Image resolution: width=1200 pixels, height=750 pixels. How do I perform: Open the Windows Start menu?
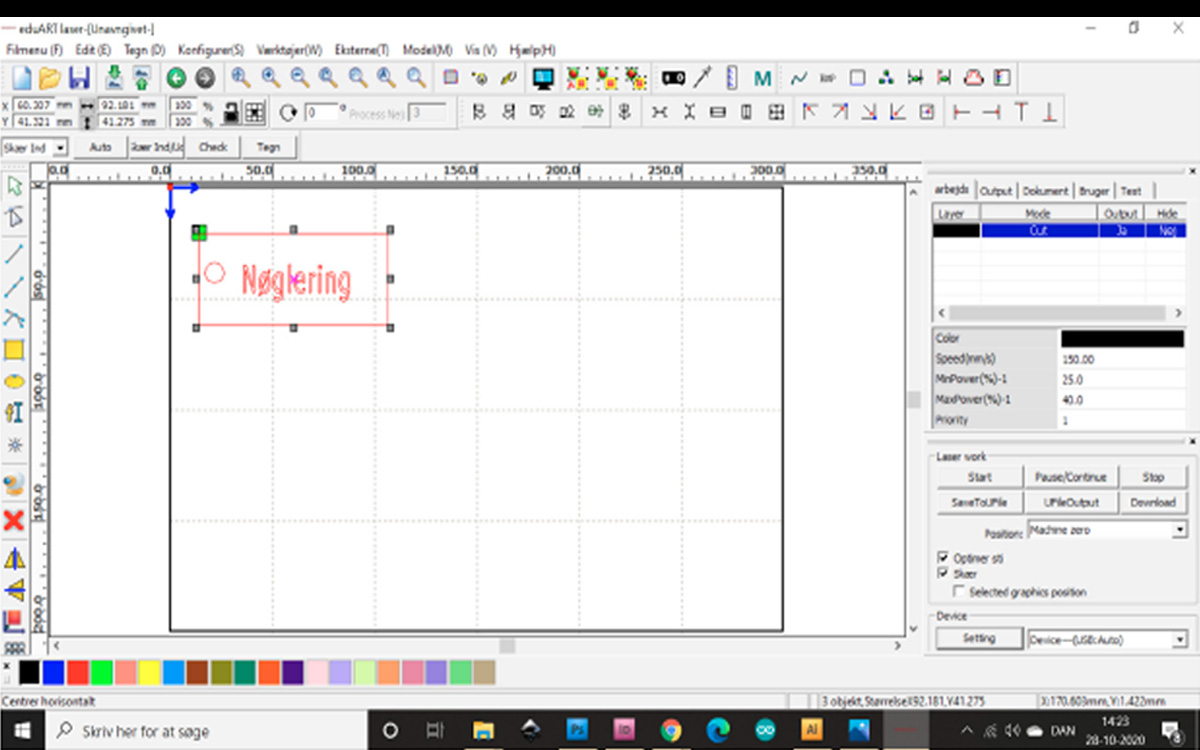22,730
